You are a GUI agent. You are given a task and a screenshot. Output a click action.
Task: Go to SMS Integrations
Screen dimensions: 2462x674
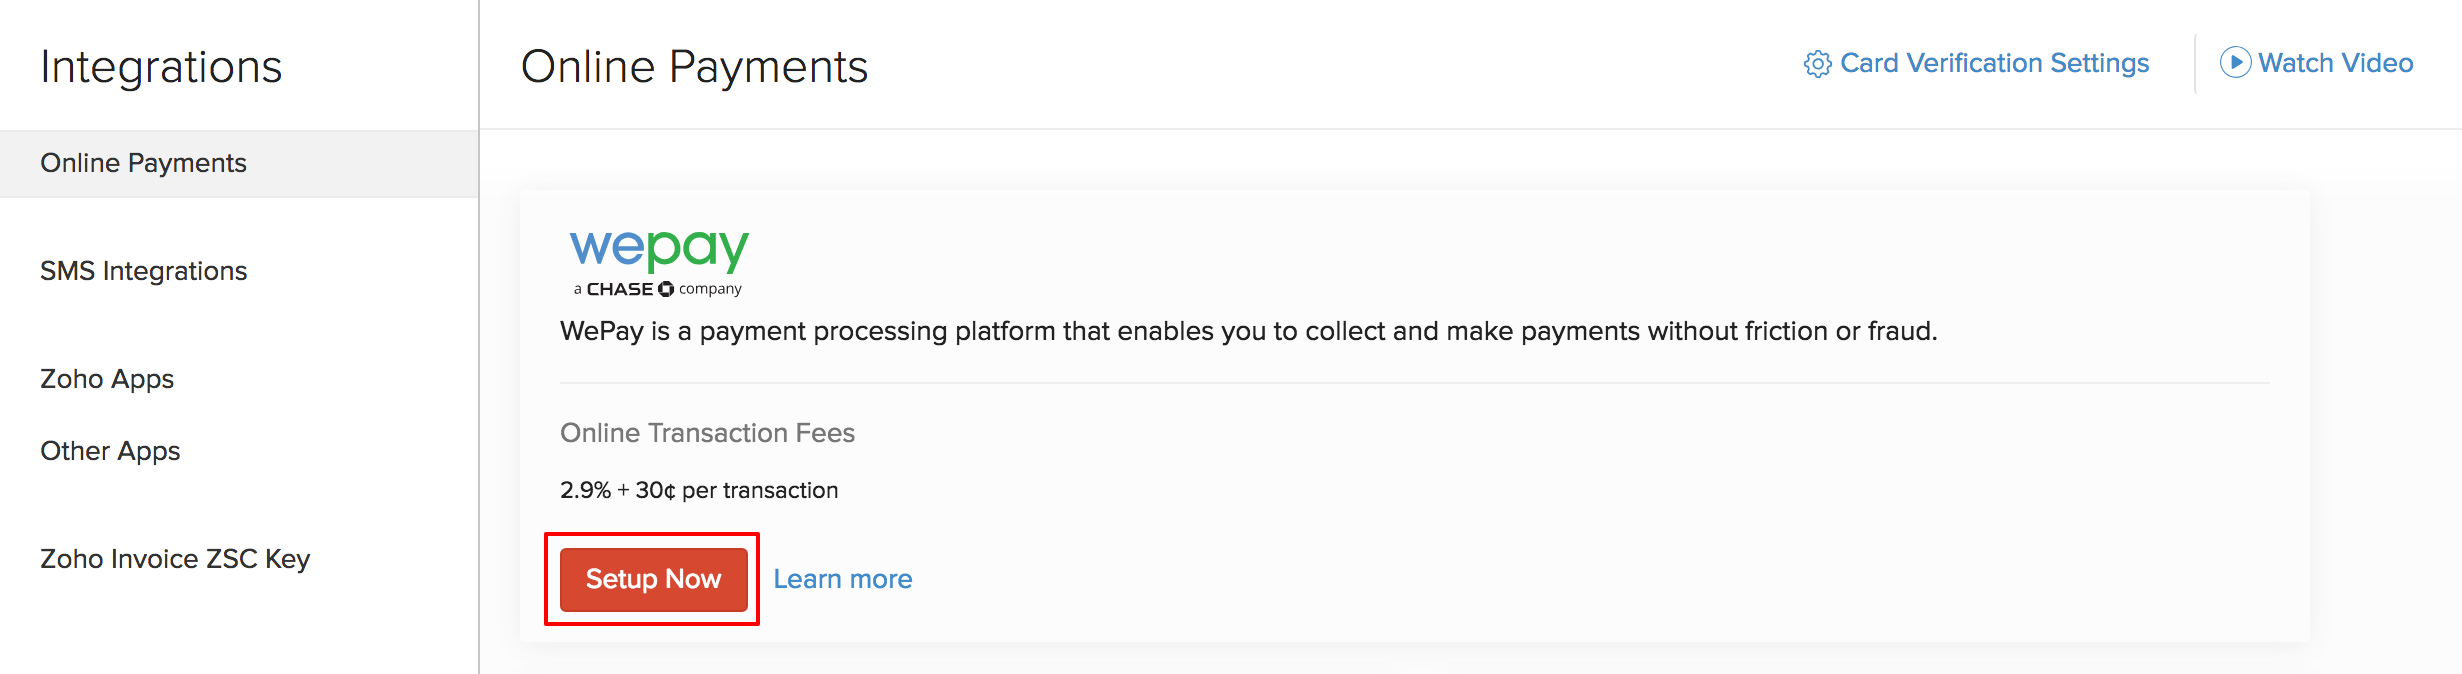pos(143,271)
